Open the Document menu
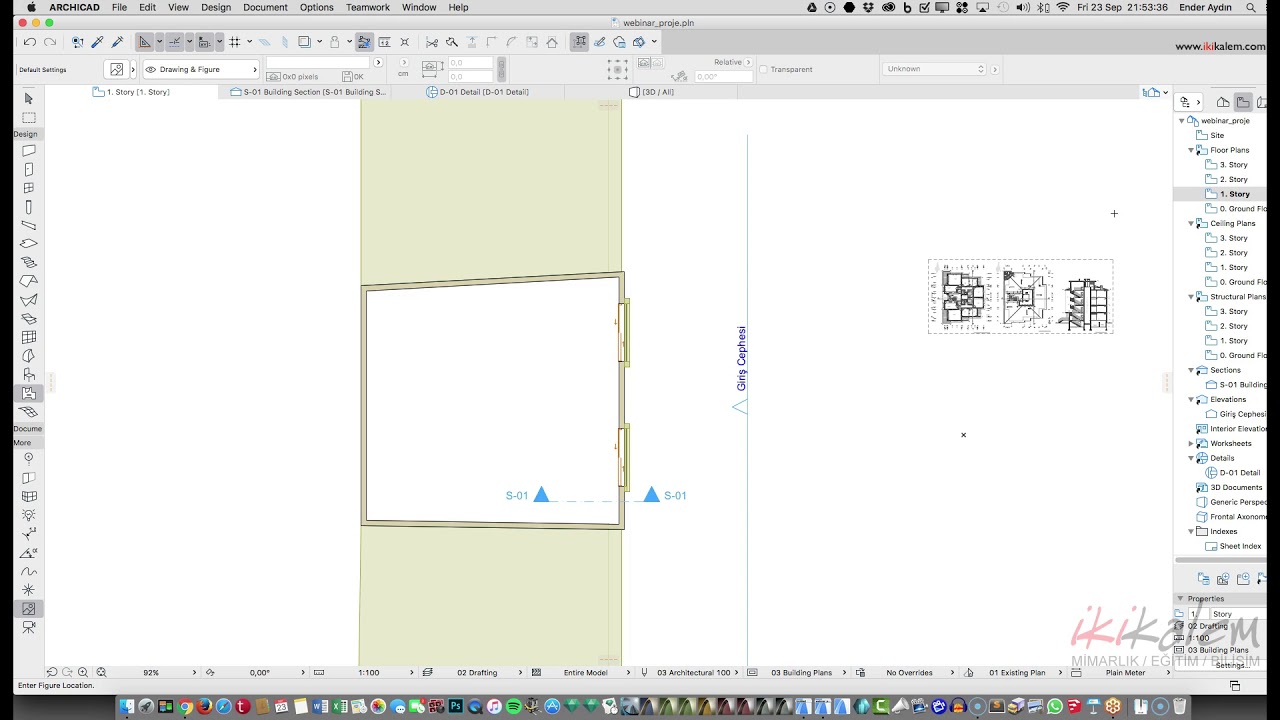 [265, 7]
